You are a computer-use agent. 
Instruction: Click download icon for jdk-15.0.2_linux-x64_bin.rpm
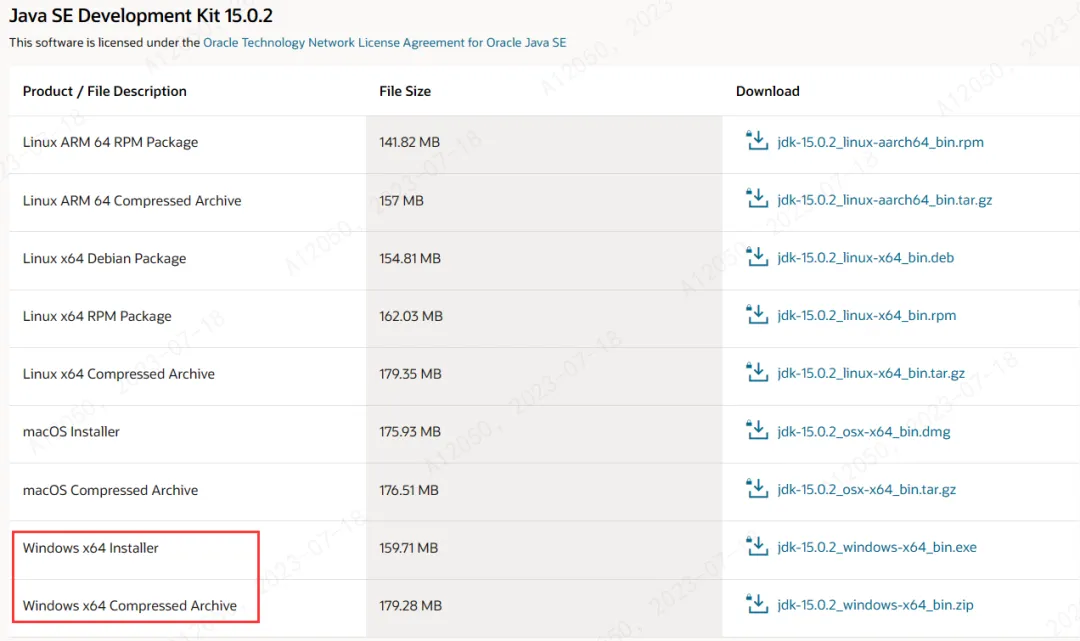(757, 314)
